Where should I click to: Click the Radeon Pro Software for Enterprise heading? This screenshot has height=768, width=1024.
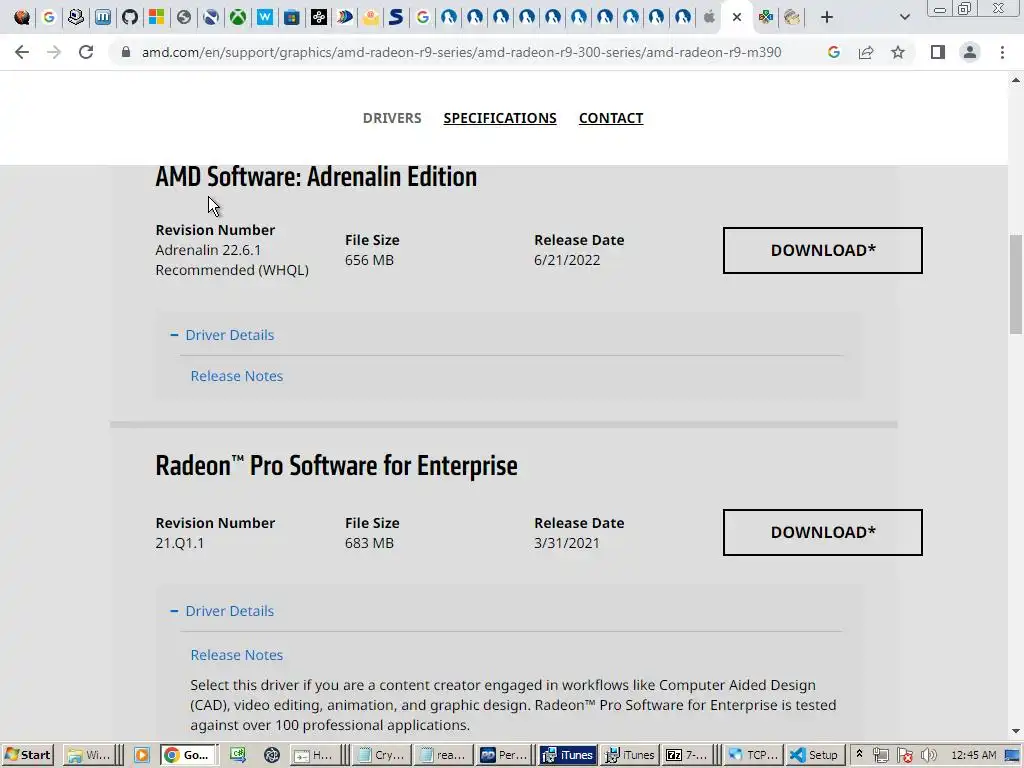pos(336,466)
